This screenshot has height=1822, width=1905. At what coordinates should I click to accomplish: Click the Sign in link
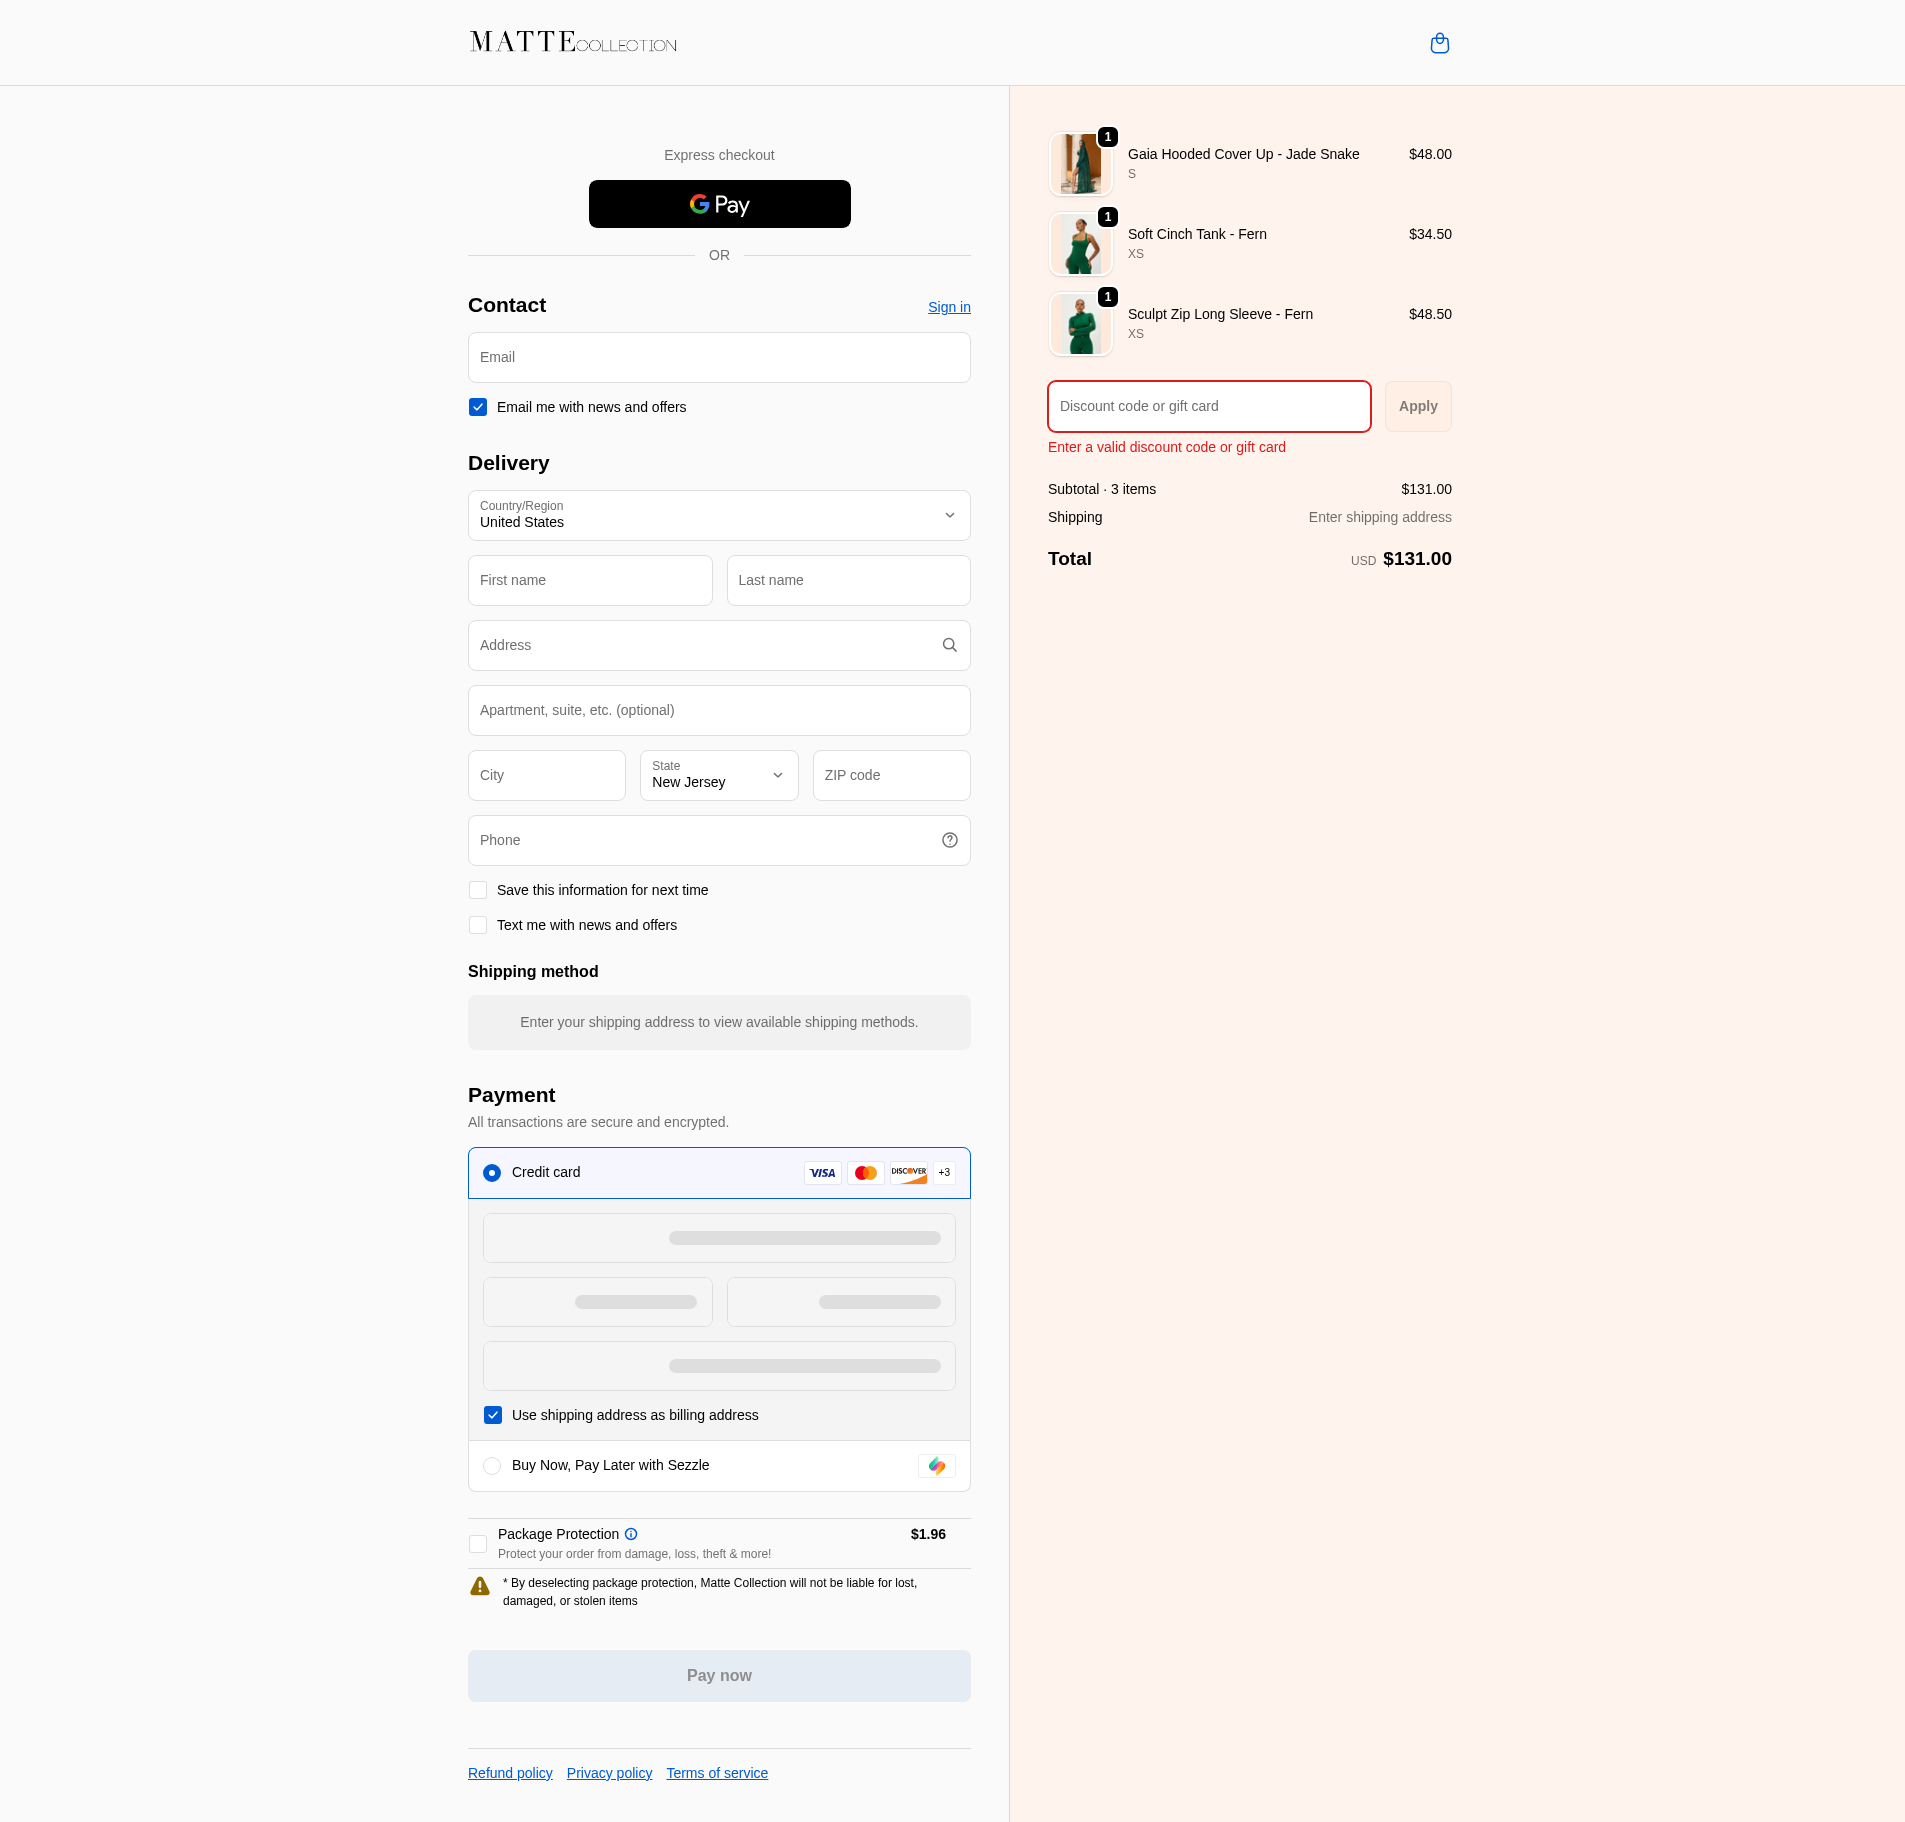point(948,307)
